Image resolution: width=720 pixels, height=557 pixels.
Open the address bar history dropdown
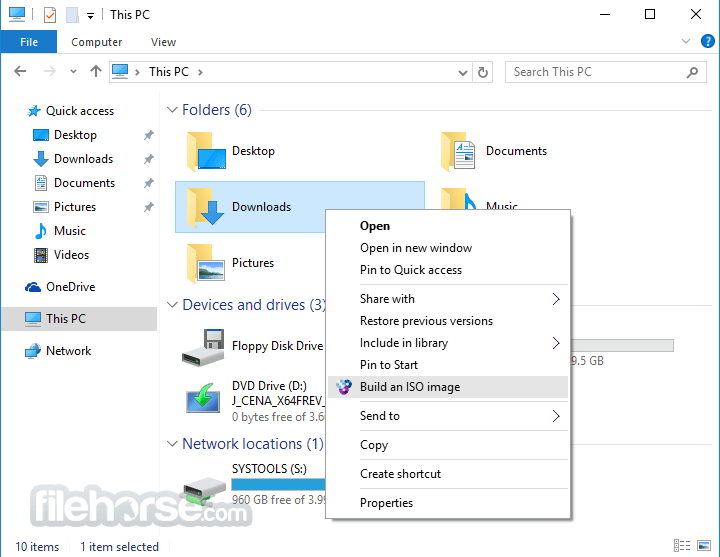463,73
